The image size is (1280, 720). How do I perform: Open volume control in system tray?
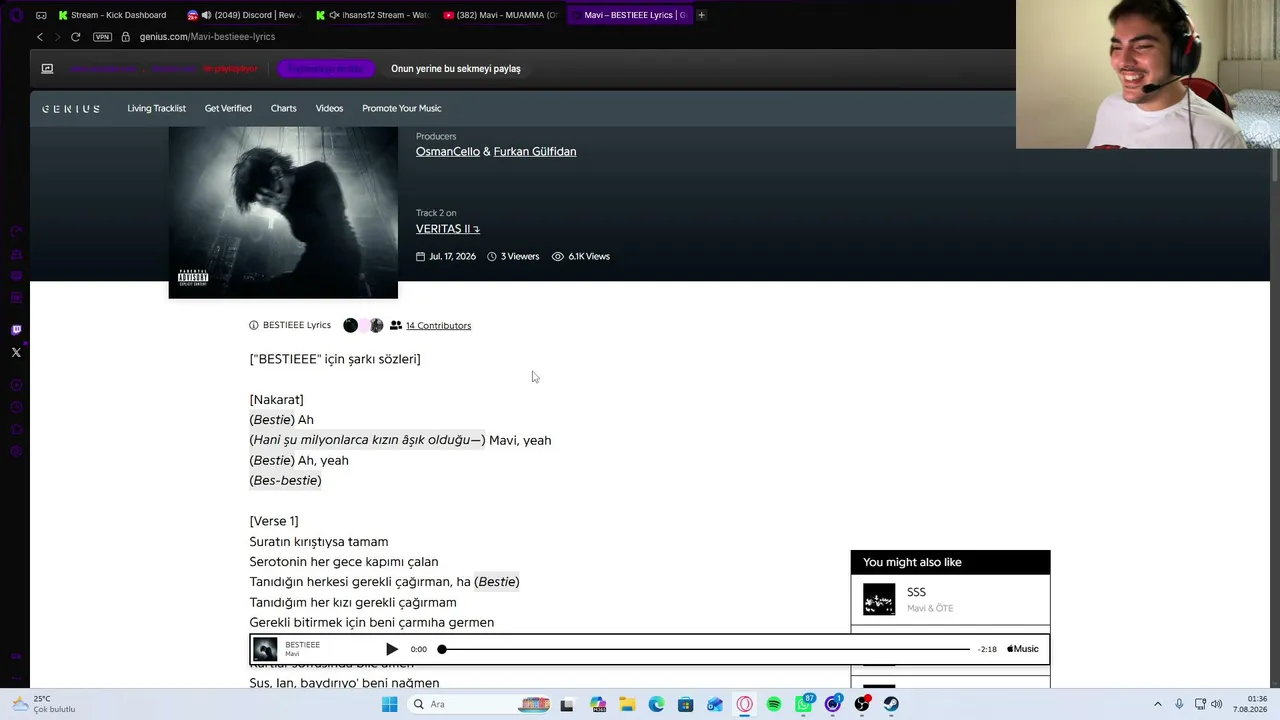pyautogui.click(x=1217, y=704)
